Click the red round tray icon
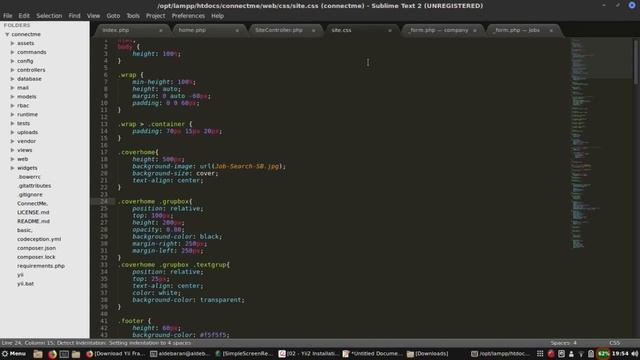The width and height of the screenshot is (640, 360). point(551,354)
